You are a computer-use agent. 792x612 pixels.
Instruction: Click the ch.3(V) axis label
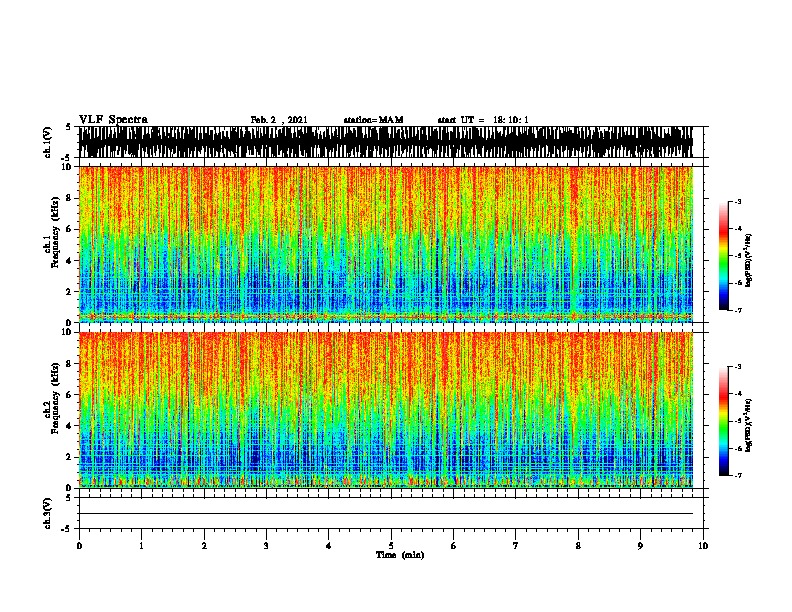[47, 513]
